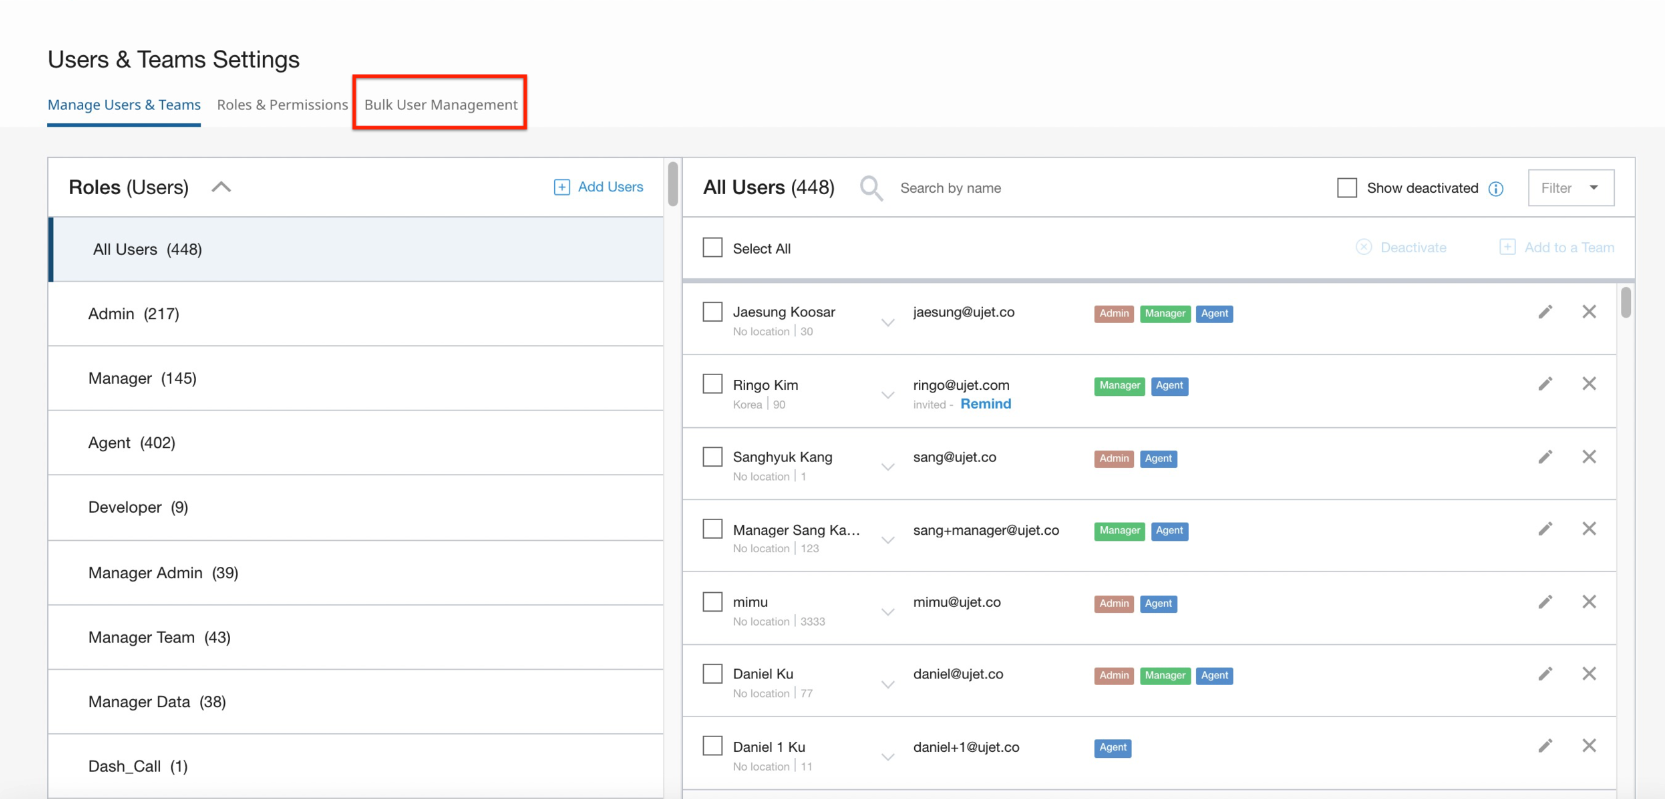Viewport: 1665px width, 799px height.
Task: Check the Select All checkbox
Action: (x=713, y=248)
